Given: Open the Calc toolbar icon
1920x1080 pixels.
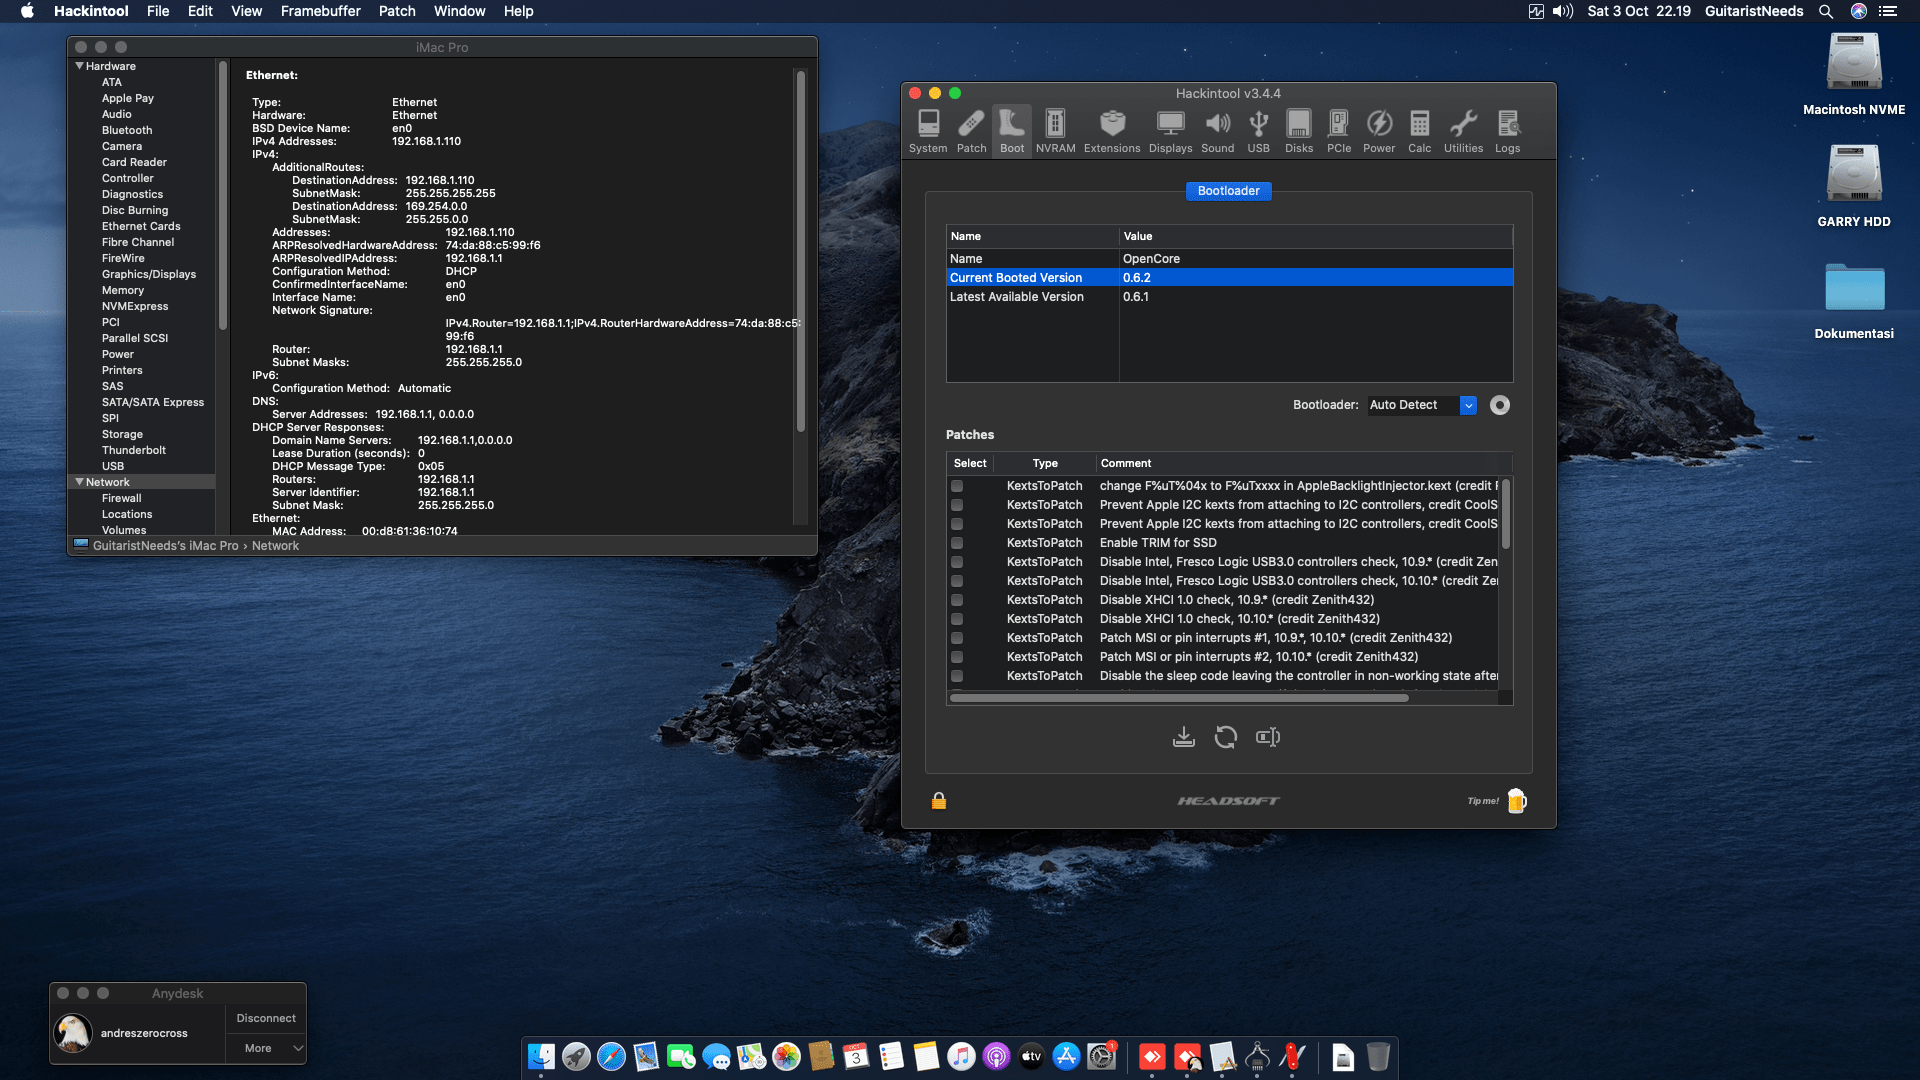Looking at the screenshot, I should coord(1419,131).
